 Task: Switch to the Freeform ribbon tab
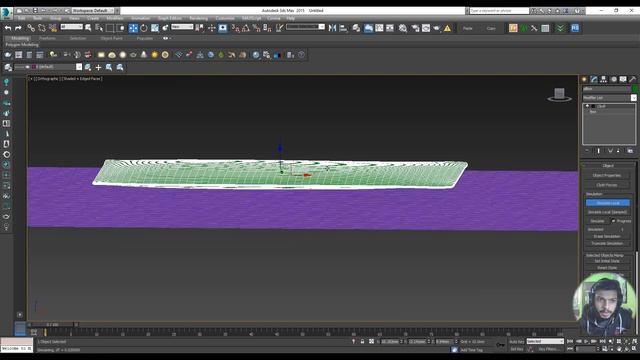[47, 38]
